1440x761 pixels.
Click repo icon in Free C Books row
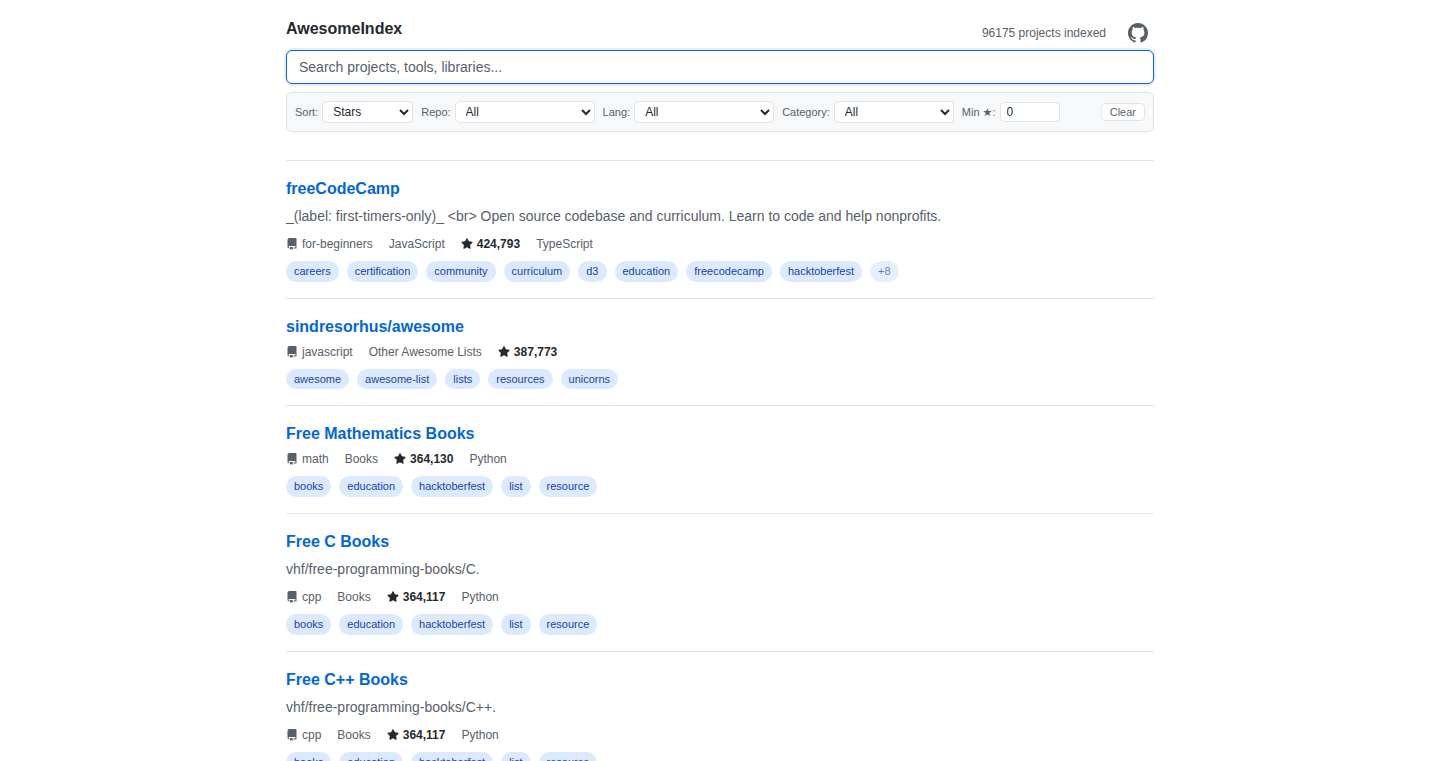[x=292, y=597]
